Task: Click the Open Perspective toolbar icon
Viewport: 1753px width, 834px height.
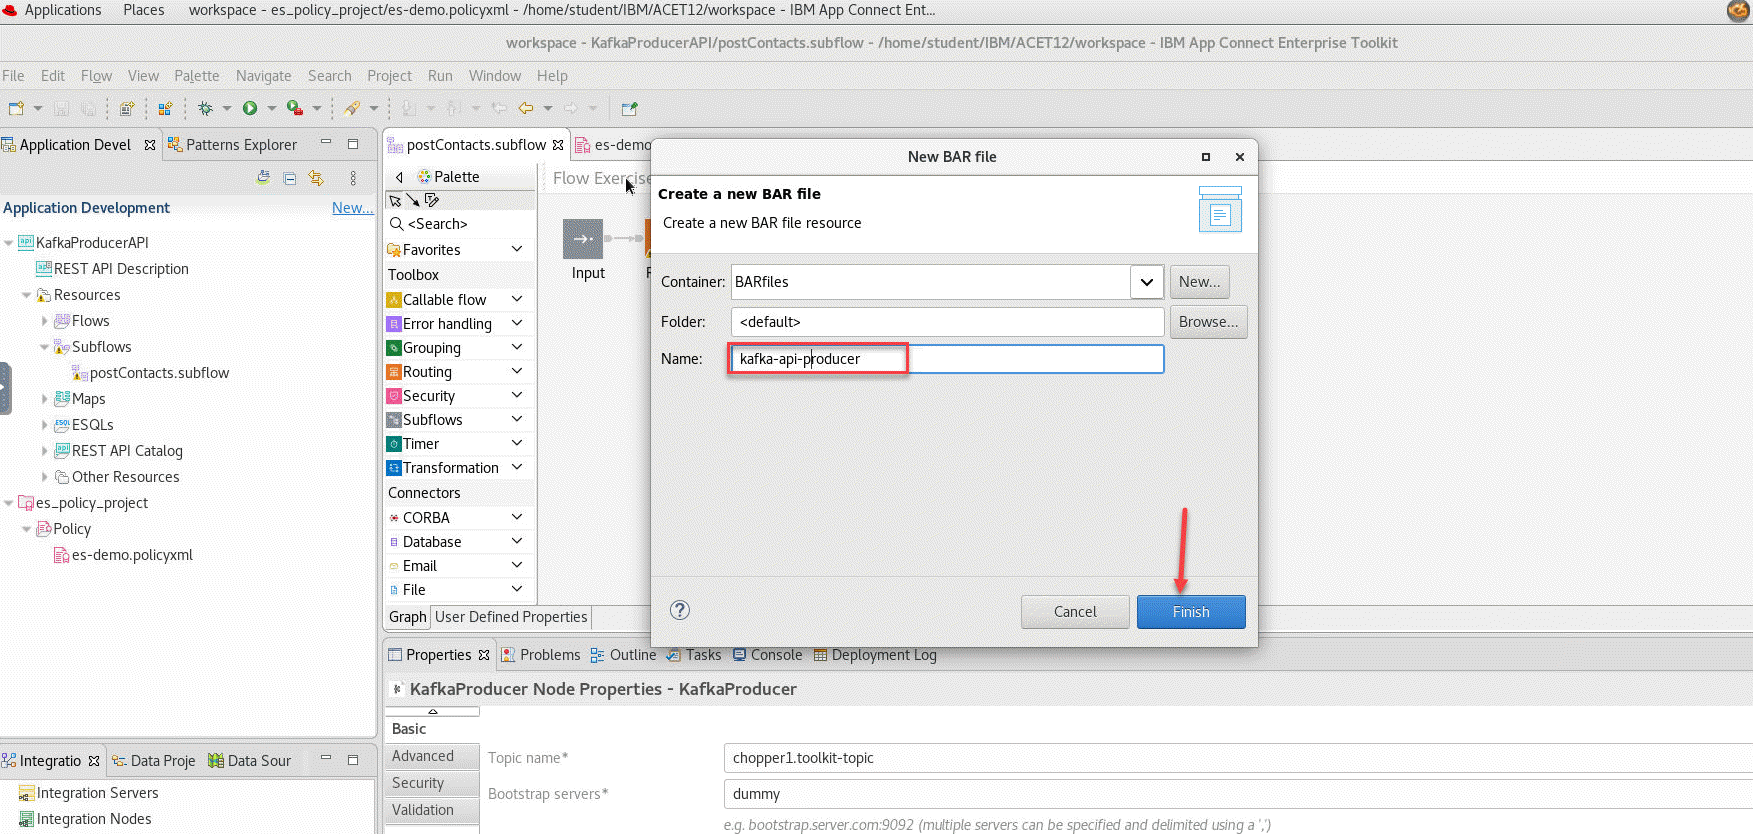Action: click(x=629, y=108)
